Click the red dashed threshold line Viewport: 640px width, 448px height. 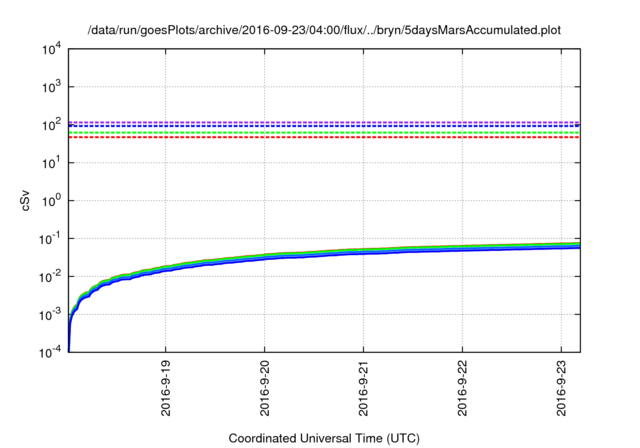(324, 137)
